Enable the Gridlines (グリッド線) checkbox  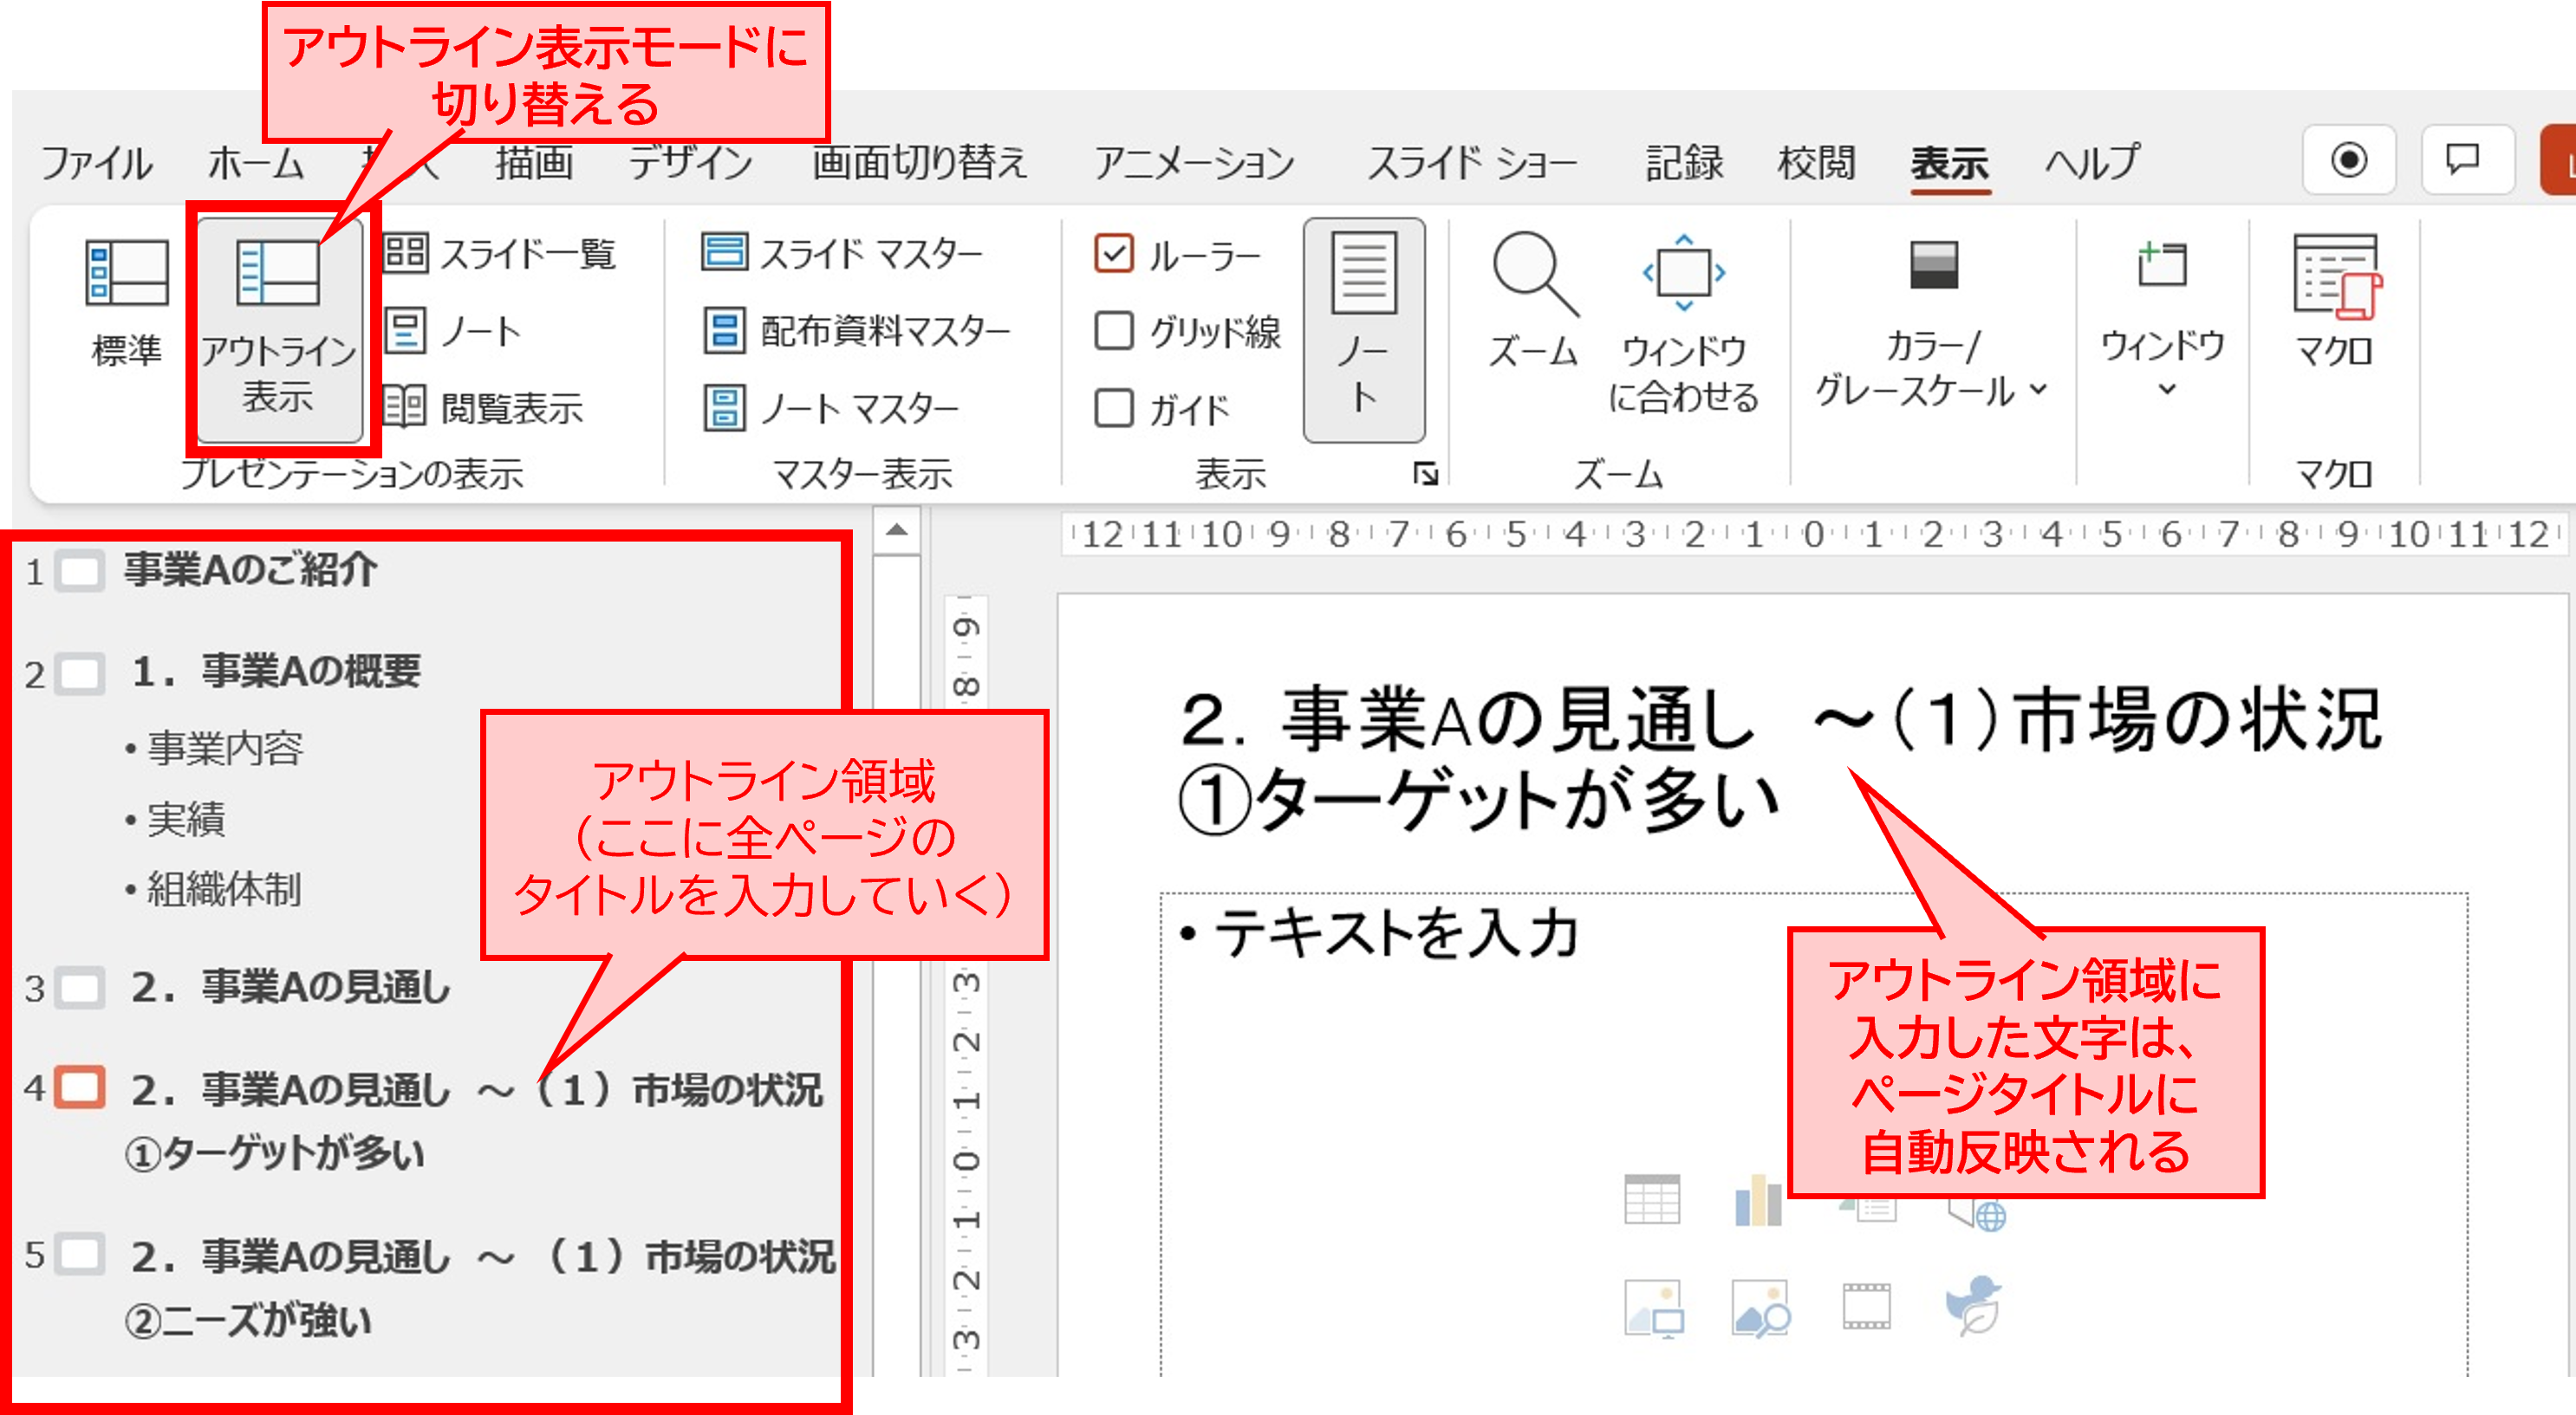[1114, 331]
